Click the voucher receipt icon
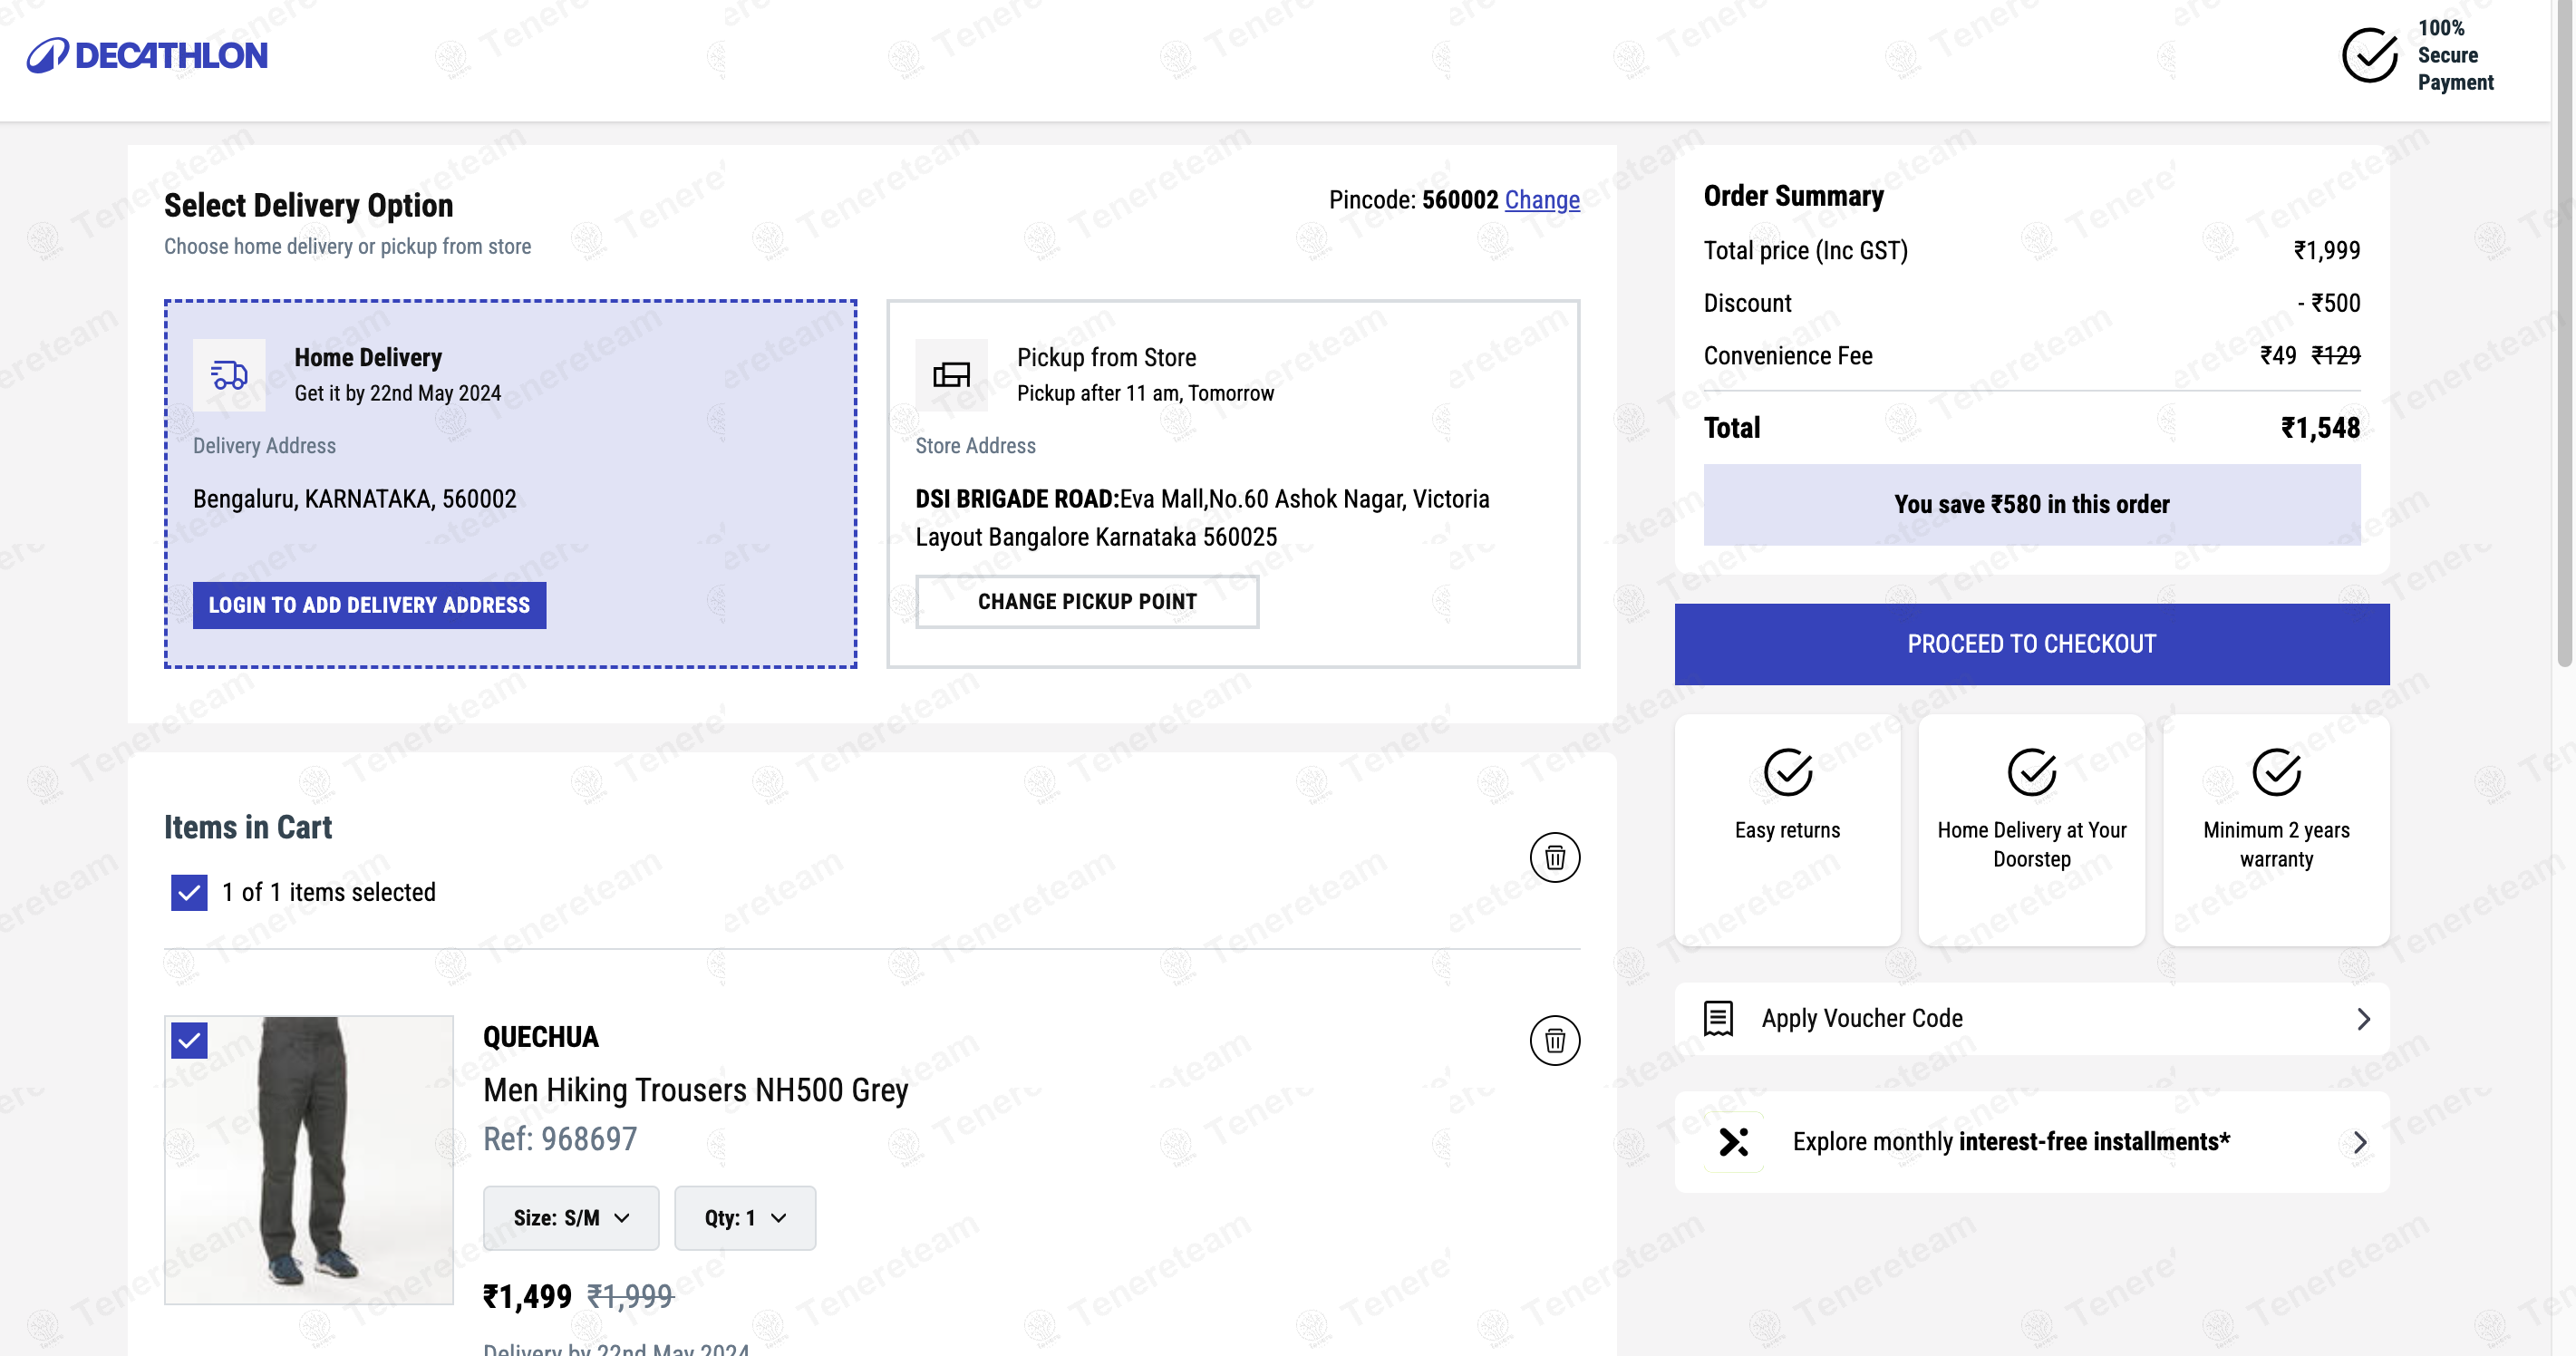Viewport: 2576px width, 1356px height. (x=1718, y=1018)
